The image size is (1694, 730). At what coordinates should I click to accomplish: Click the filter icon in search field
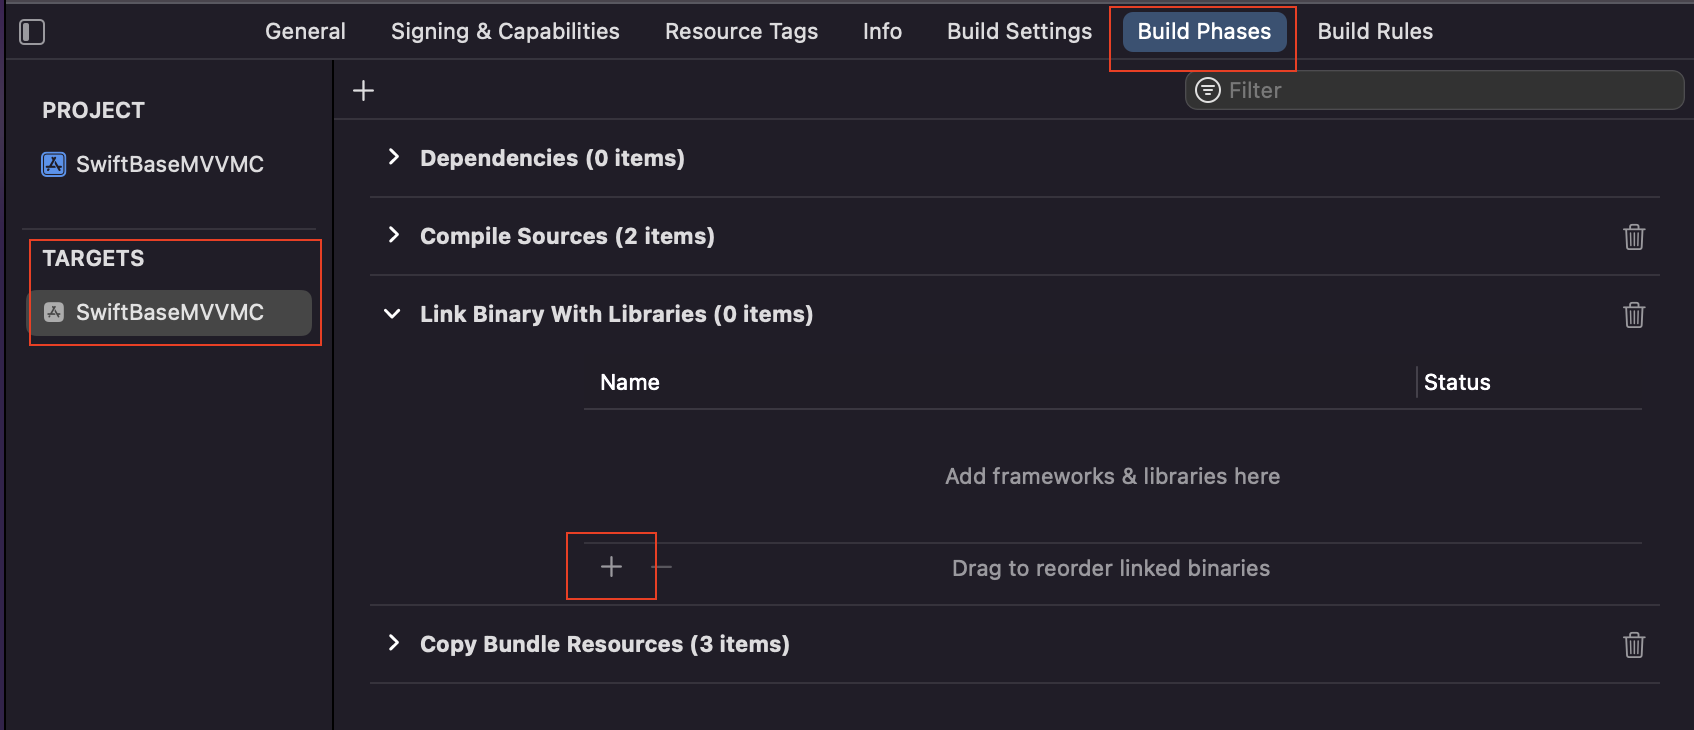pos(1208,90)
